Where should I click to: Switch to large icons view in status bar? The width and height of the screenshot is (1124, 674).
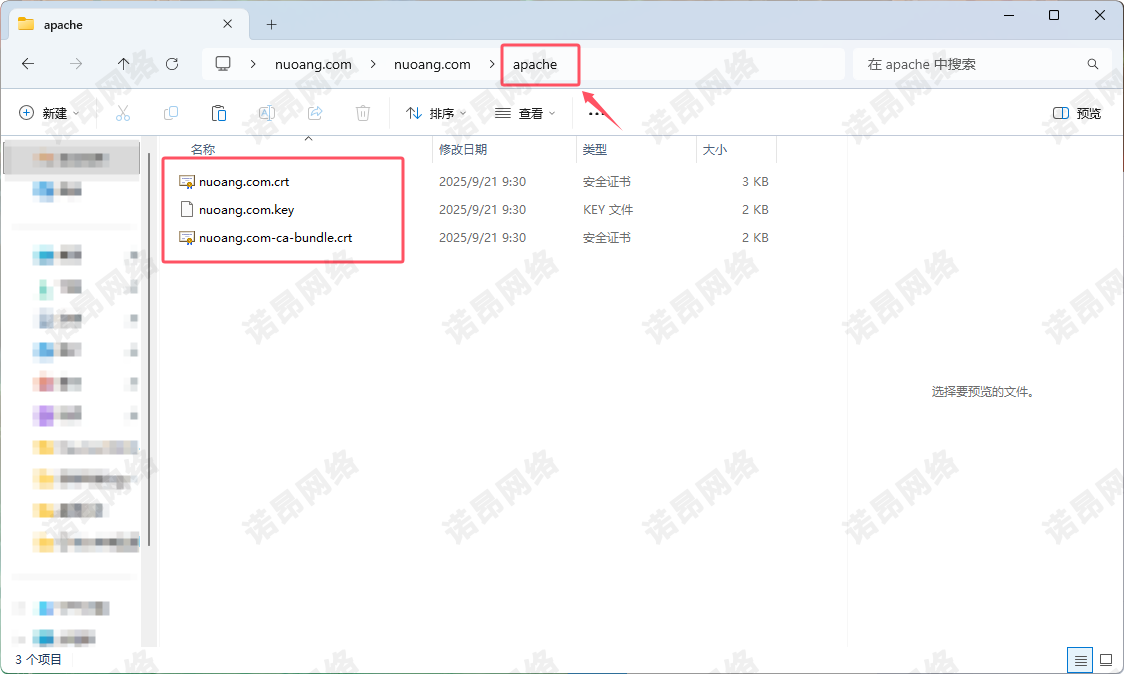[x=1106, y=660]
